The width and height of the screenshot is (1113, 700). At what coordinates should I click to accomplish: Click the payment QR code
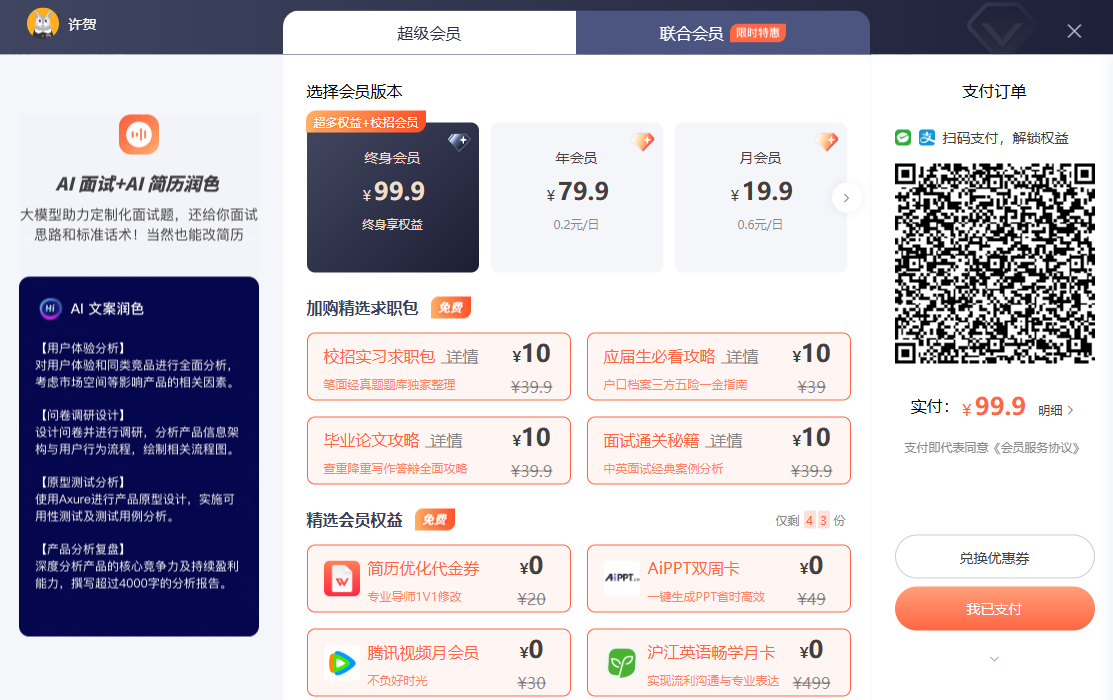[994, 263]
